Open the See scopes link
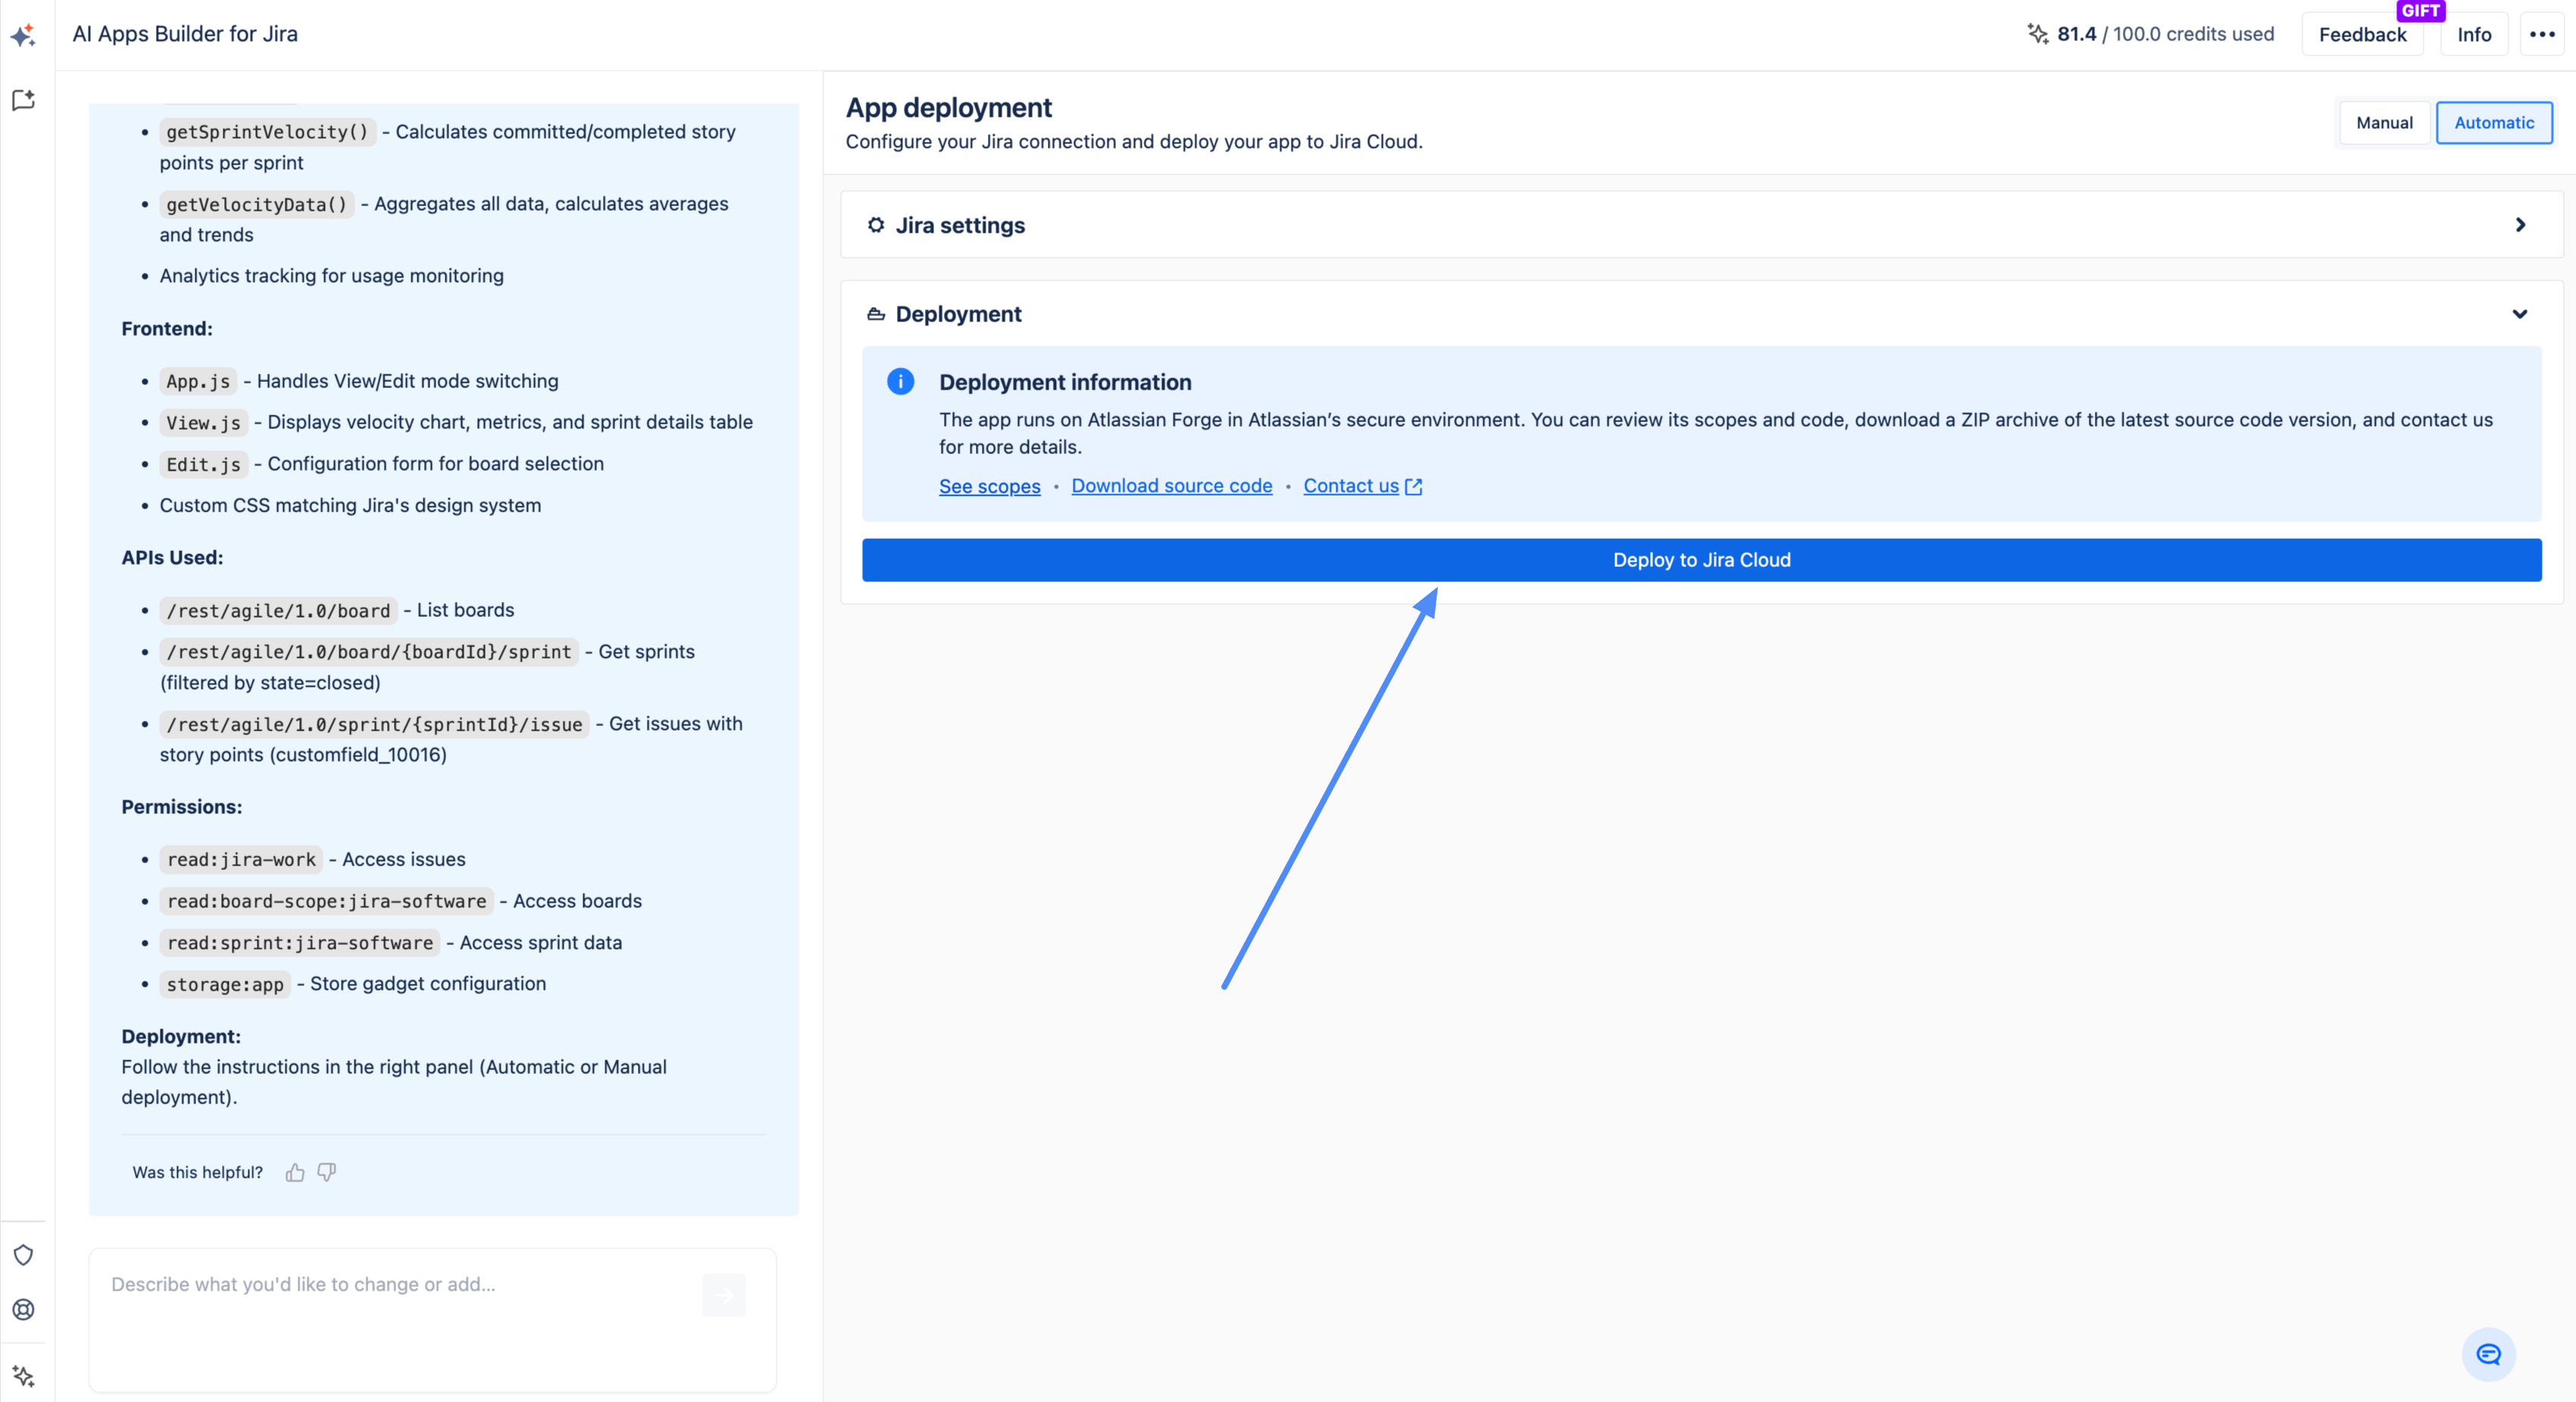2576x1402 pixels. [x=989, y=486]
